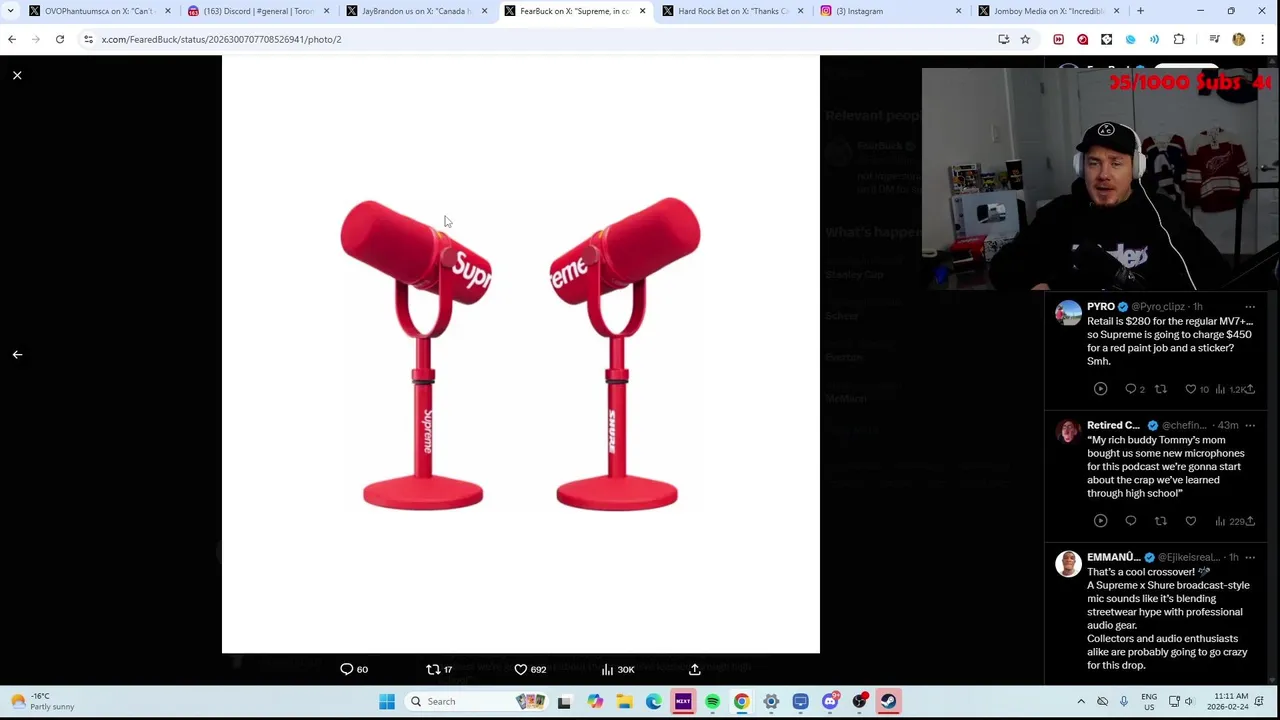
Task: Switch to the Hard Rock Bet on X tab
Action: [x=732, y=11]
